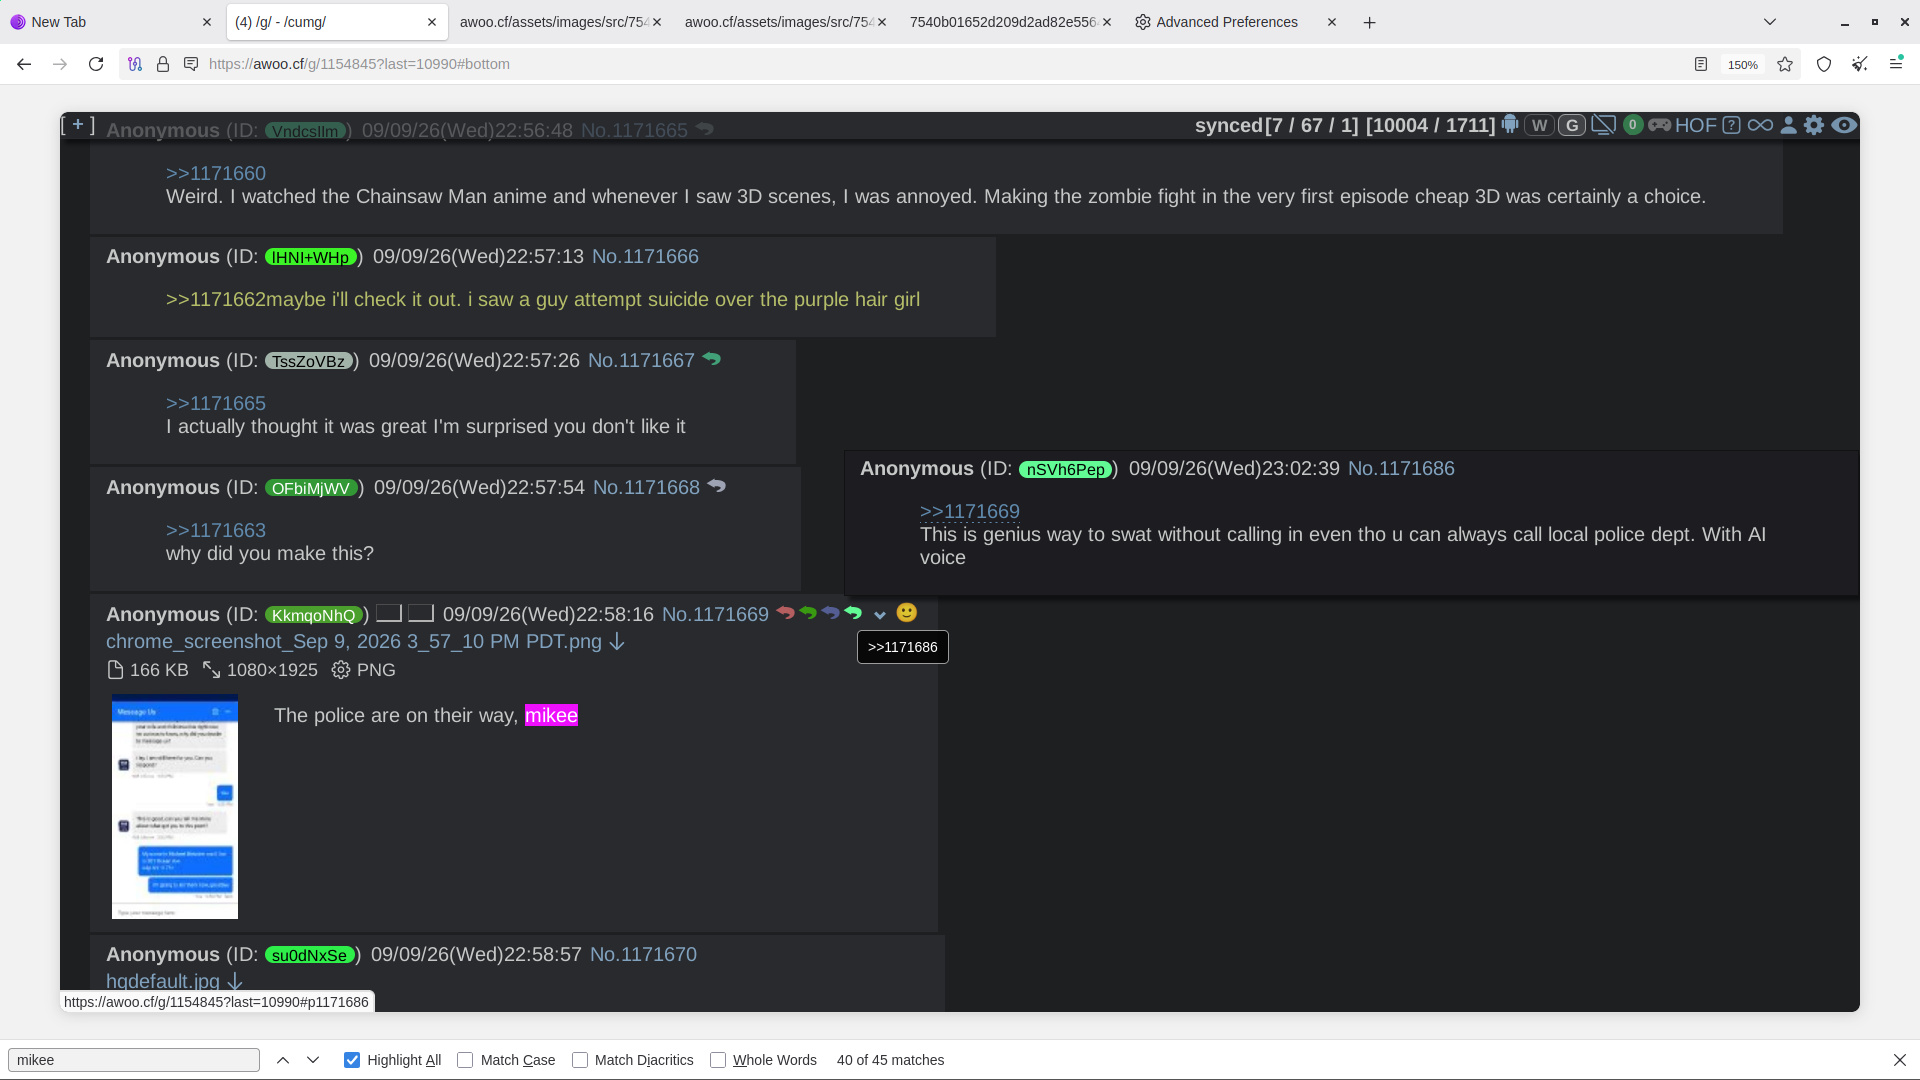This screenshot has height=1080, width=1920.
Task: Enable the Match Case checkbox
Action: tap(465, 1060)
